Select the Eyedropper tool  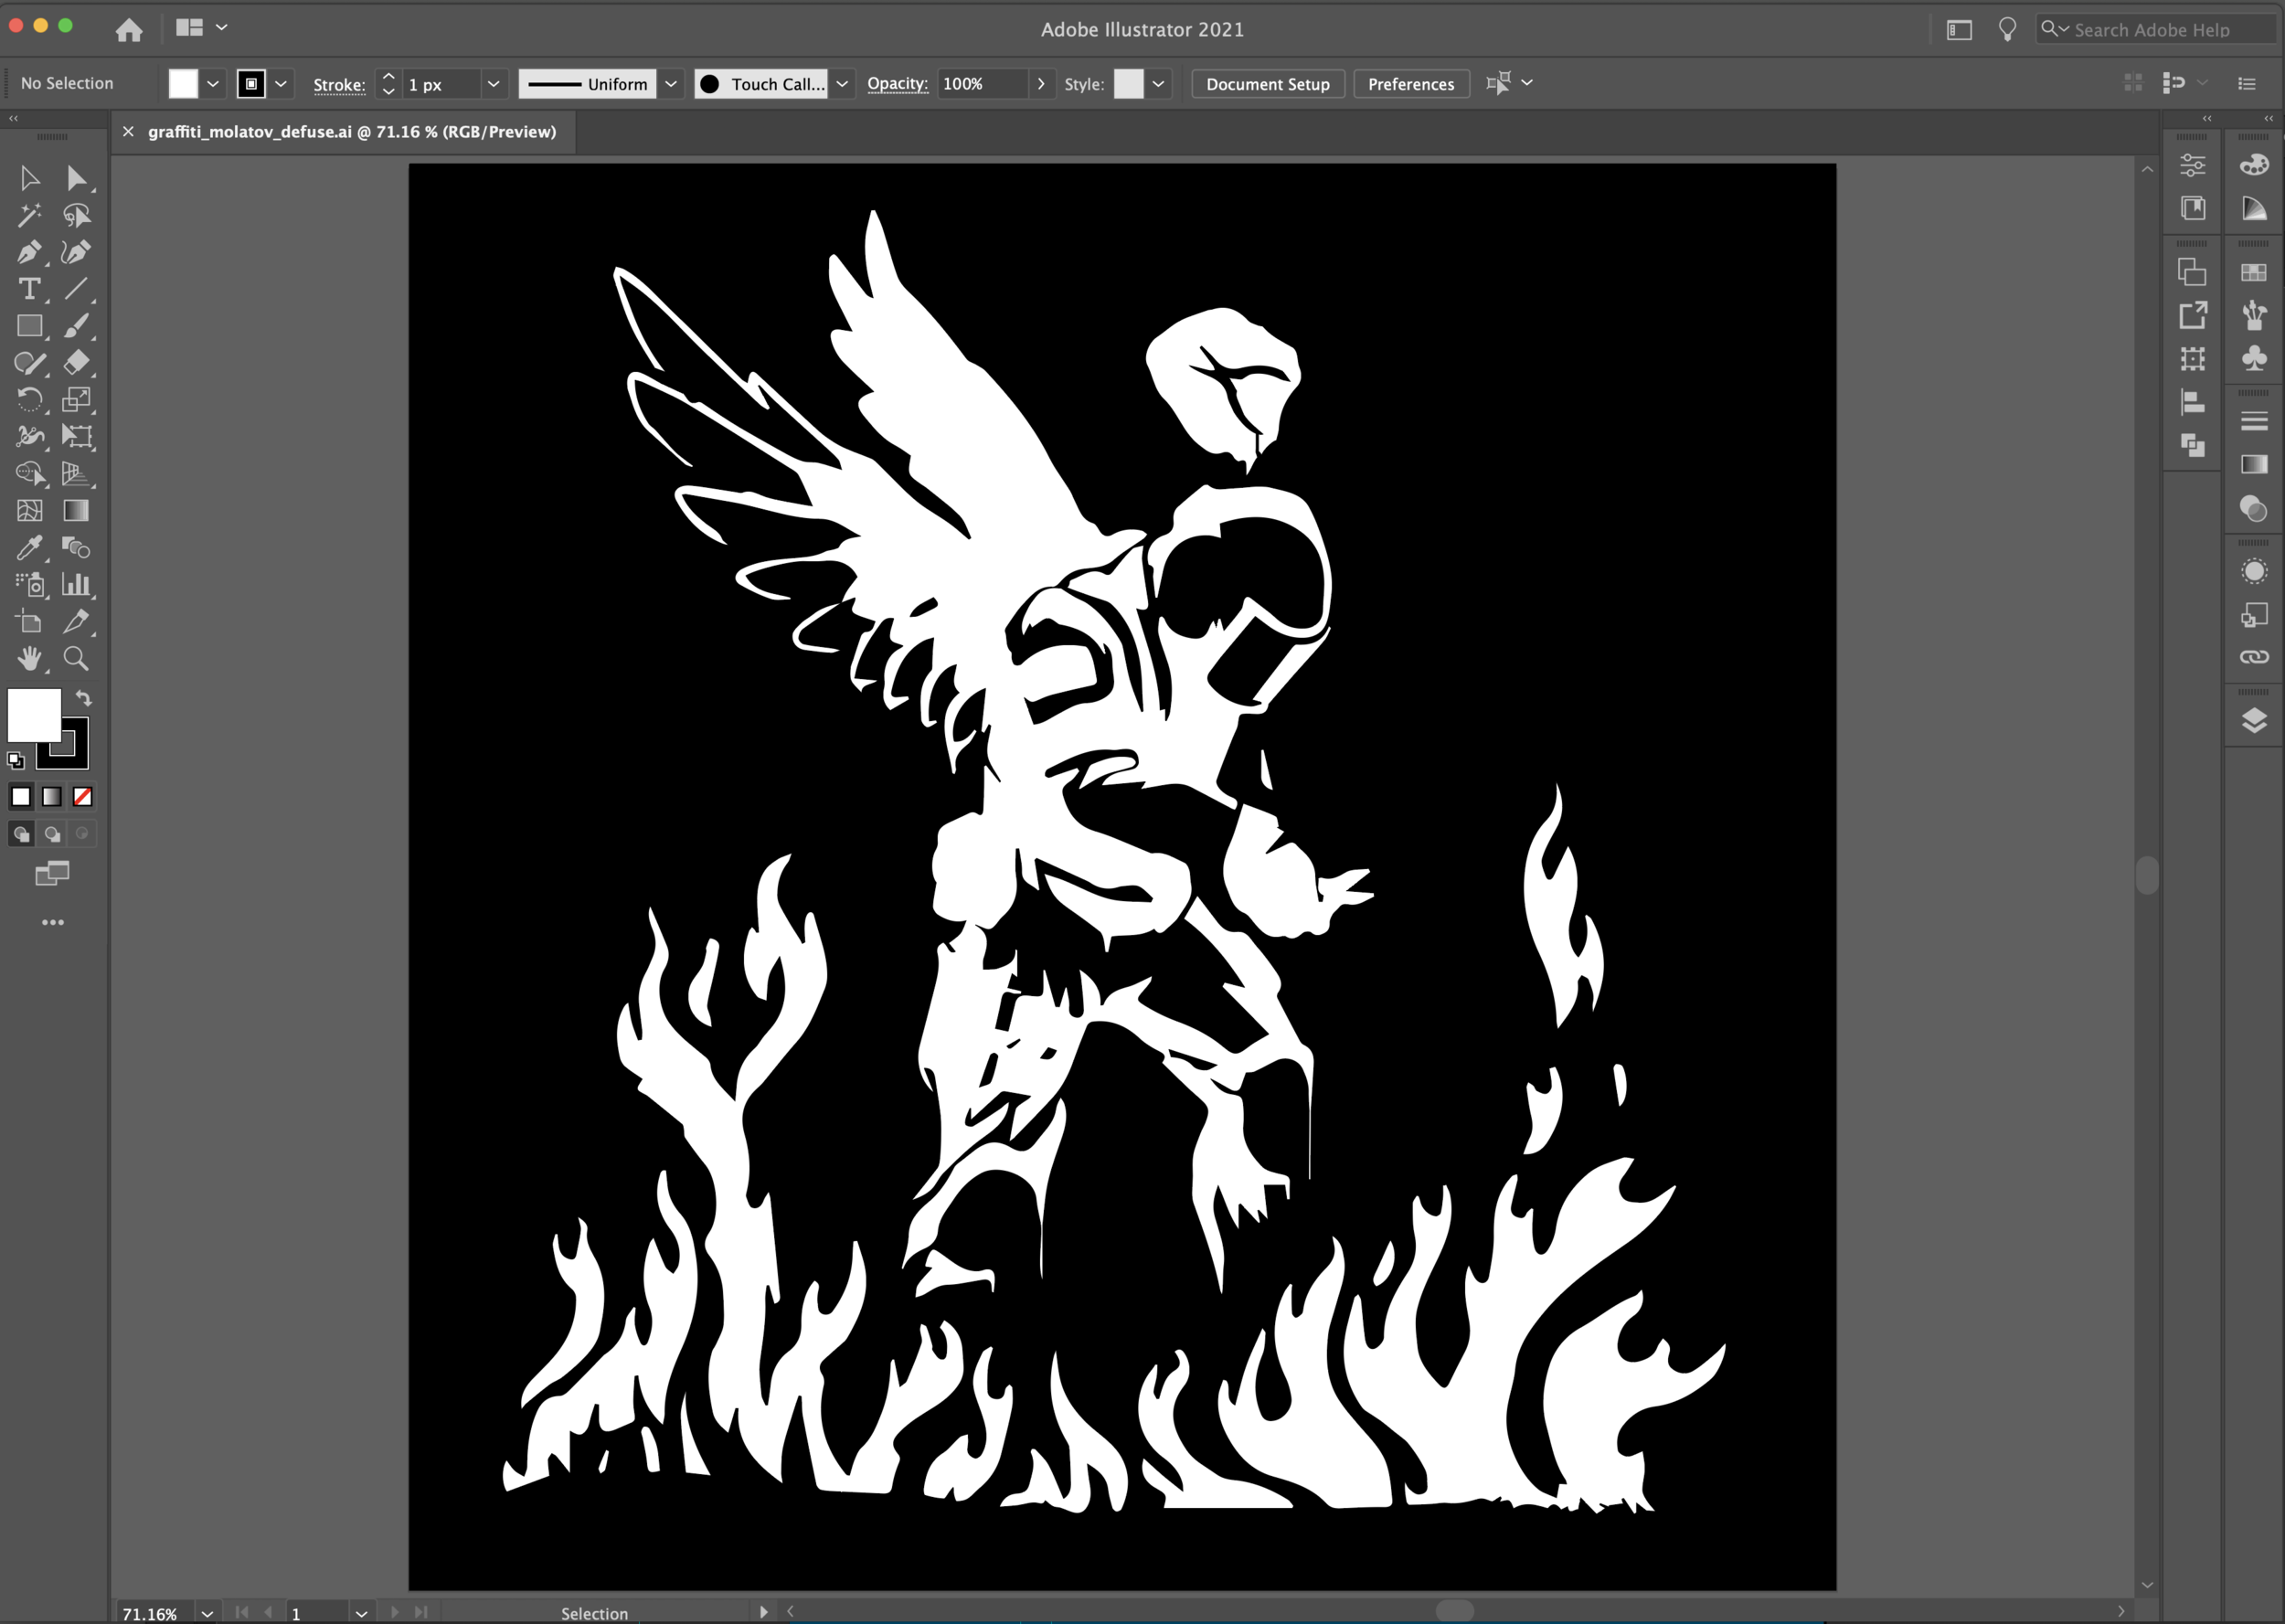pos(29,547)
